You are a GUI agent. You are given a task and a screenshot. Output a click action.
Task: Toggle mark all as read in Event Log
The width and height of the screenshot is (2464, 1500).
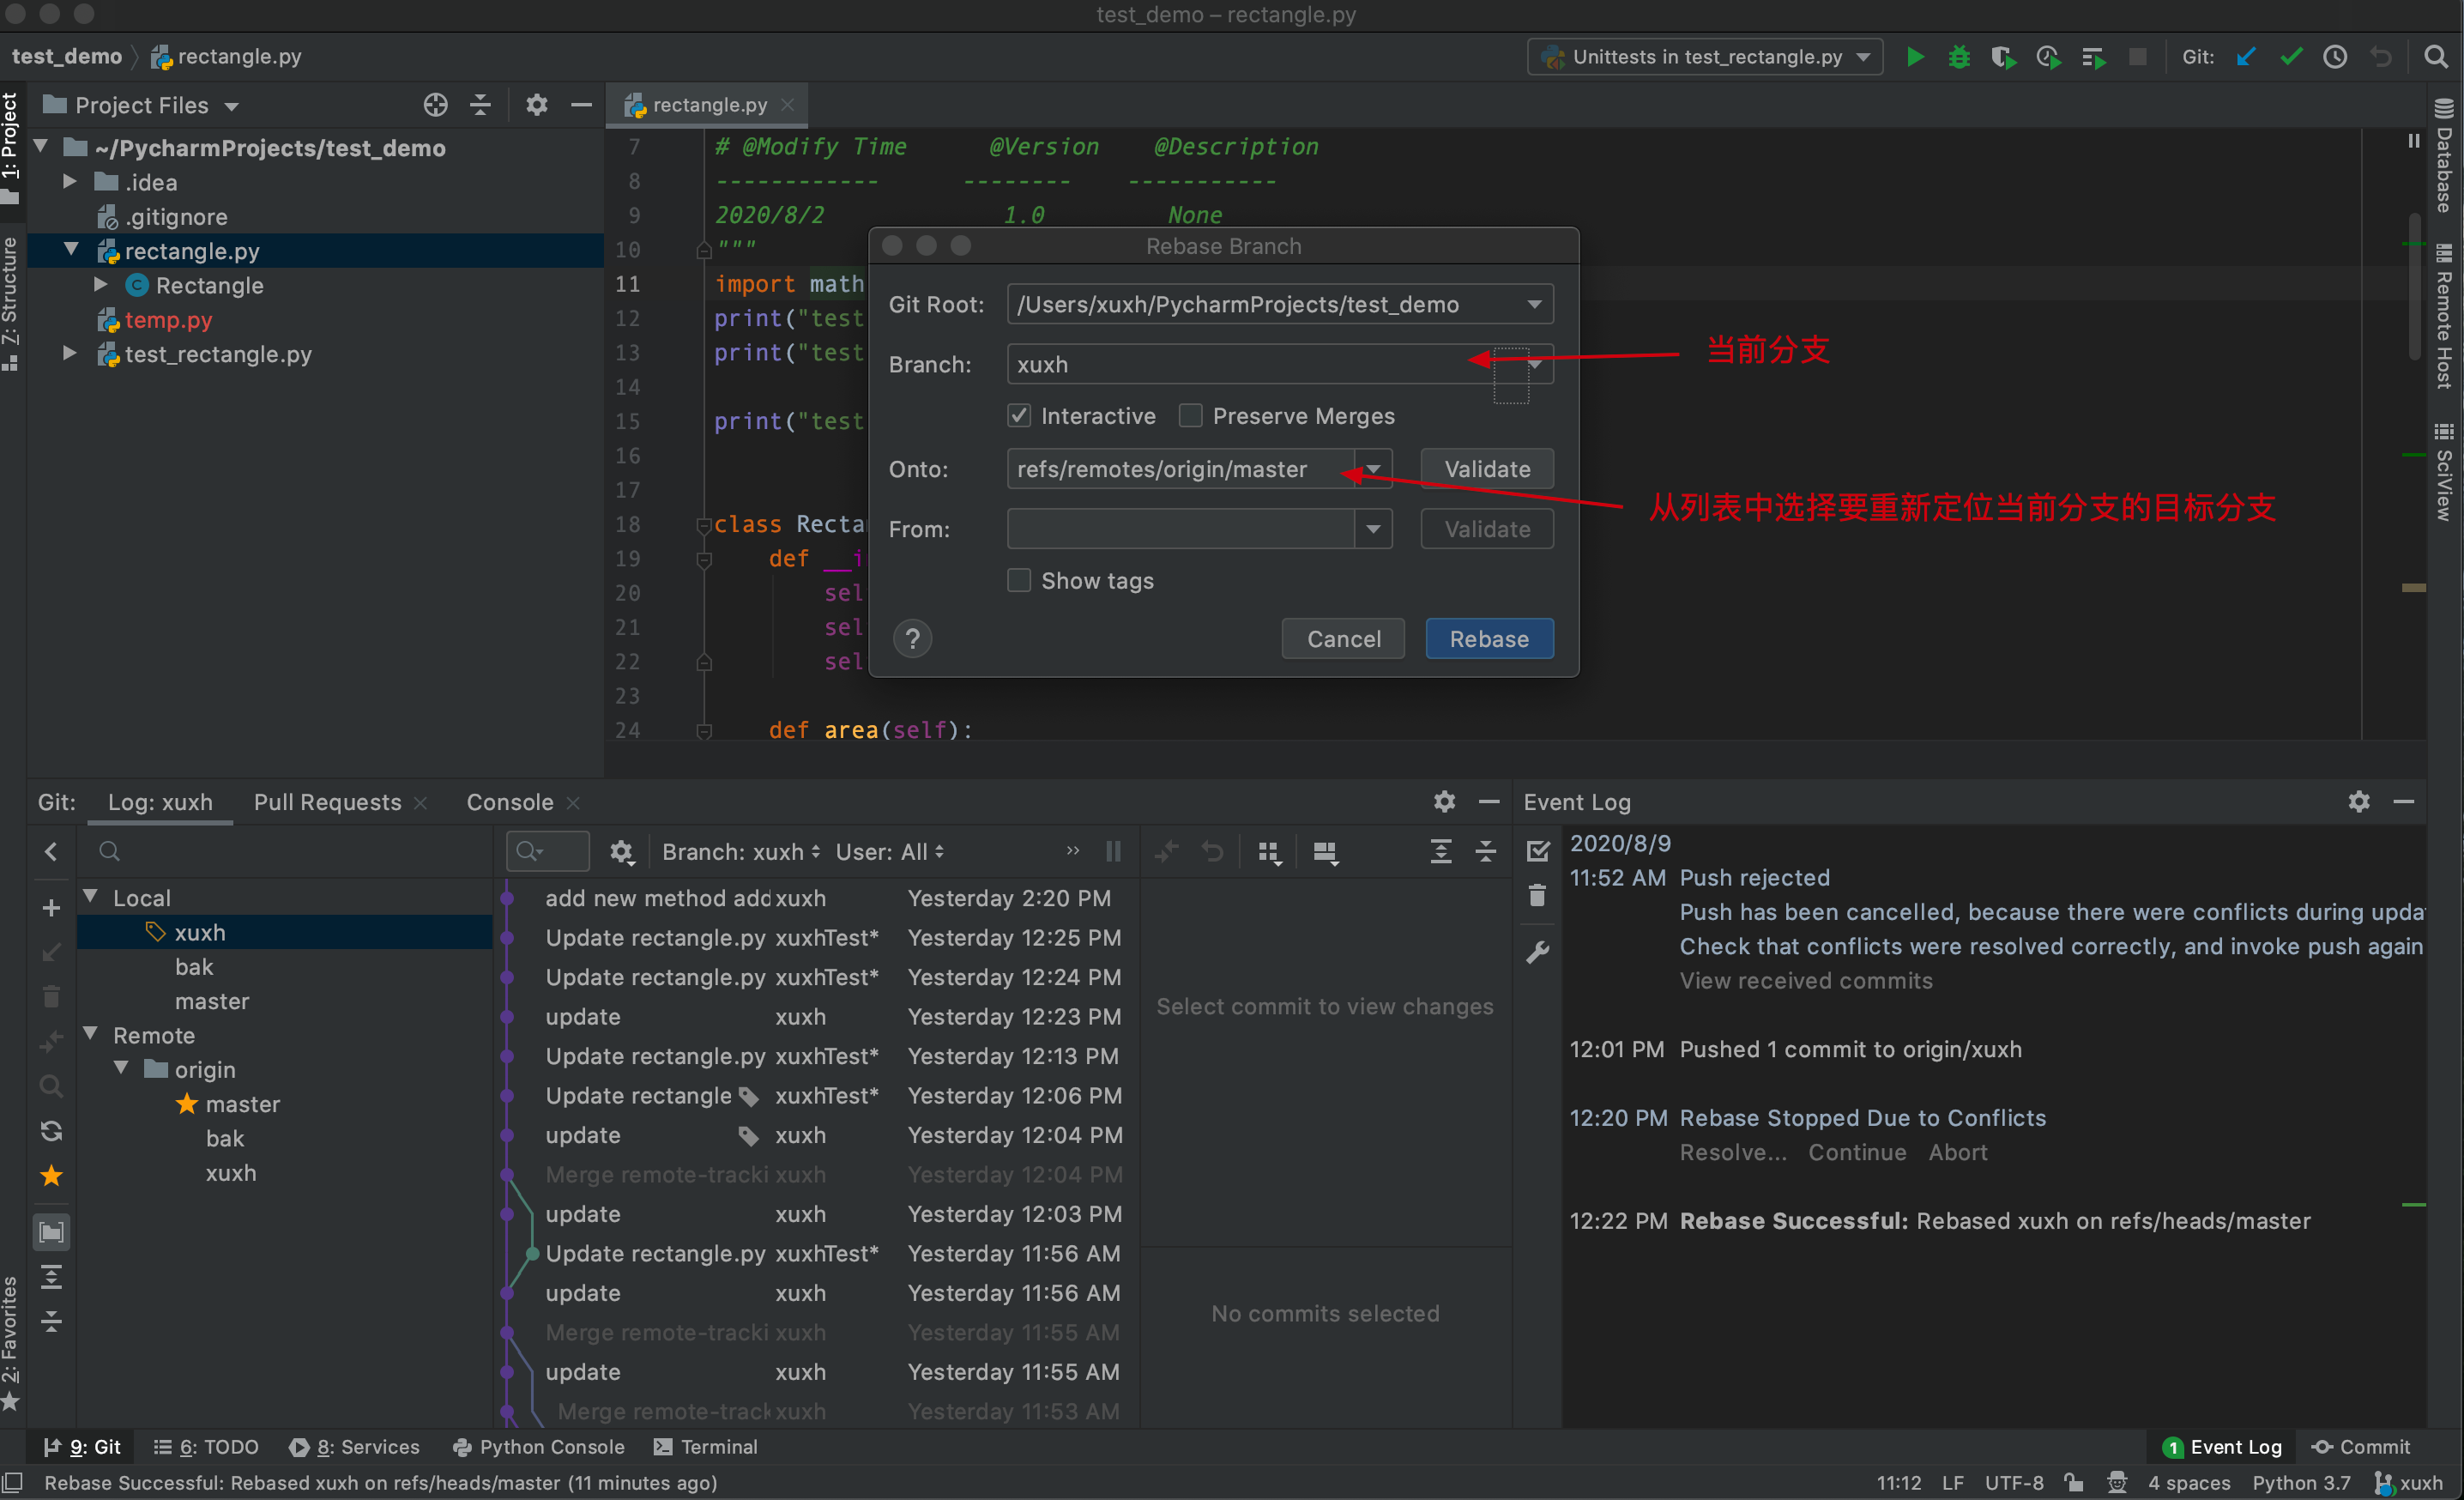1538,851
